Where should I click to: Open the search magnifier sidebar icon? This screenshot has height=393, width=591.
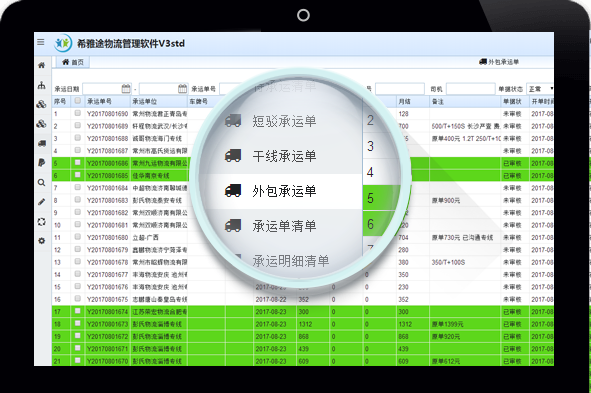coord(41,183)
